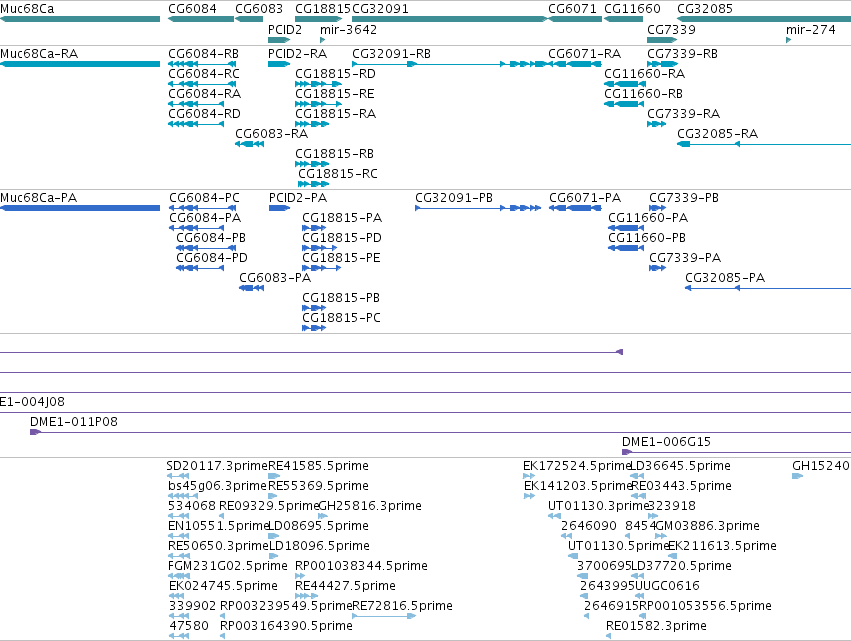Viewport: 851px width, 641px height.
Task: Click the mir-274 label
Action: click(x=810, y=29)
